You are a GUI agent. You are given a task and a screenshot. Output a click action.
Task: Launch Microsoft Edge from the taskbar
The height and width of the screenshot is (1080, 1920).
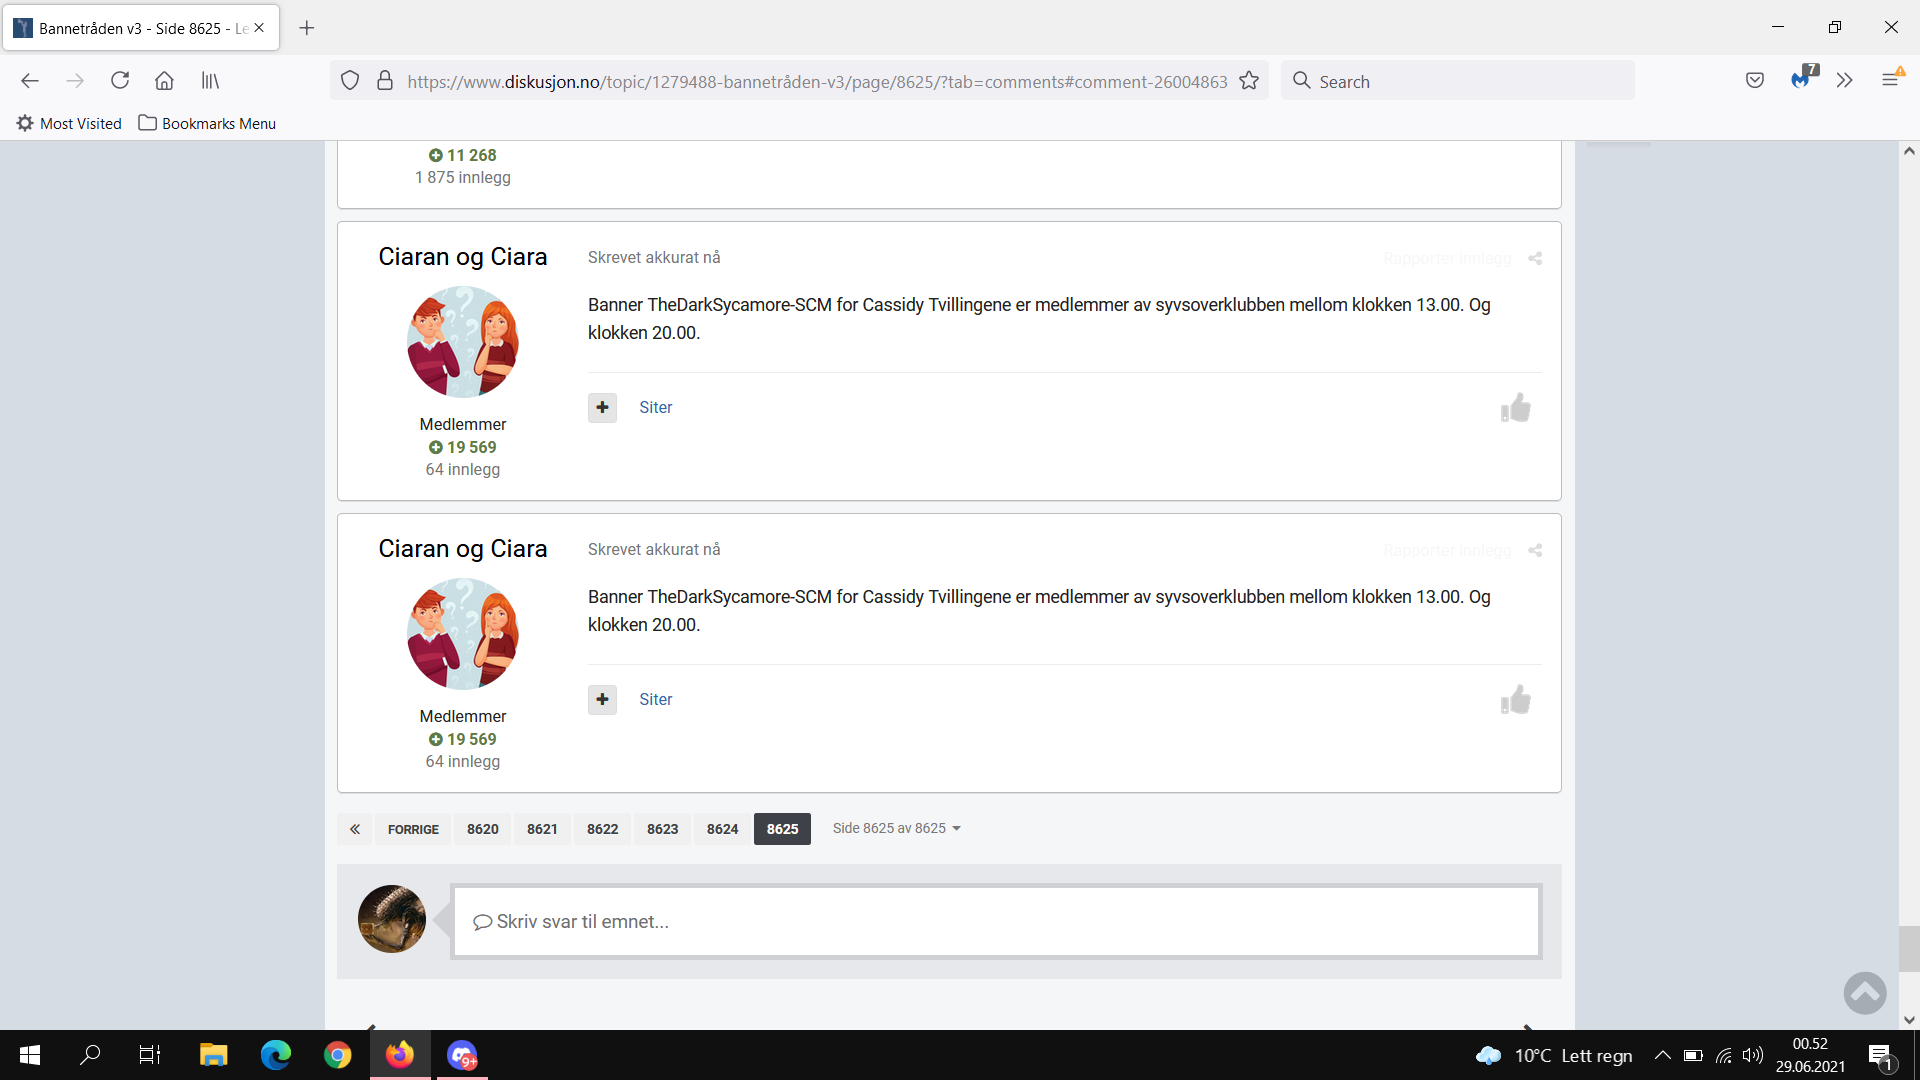click(275, 1055)
